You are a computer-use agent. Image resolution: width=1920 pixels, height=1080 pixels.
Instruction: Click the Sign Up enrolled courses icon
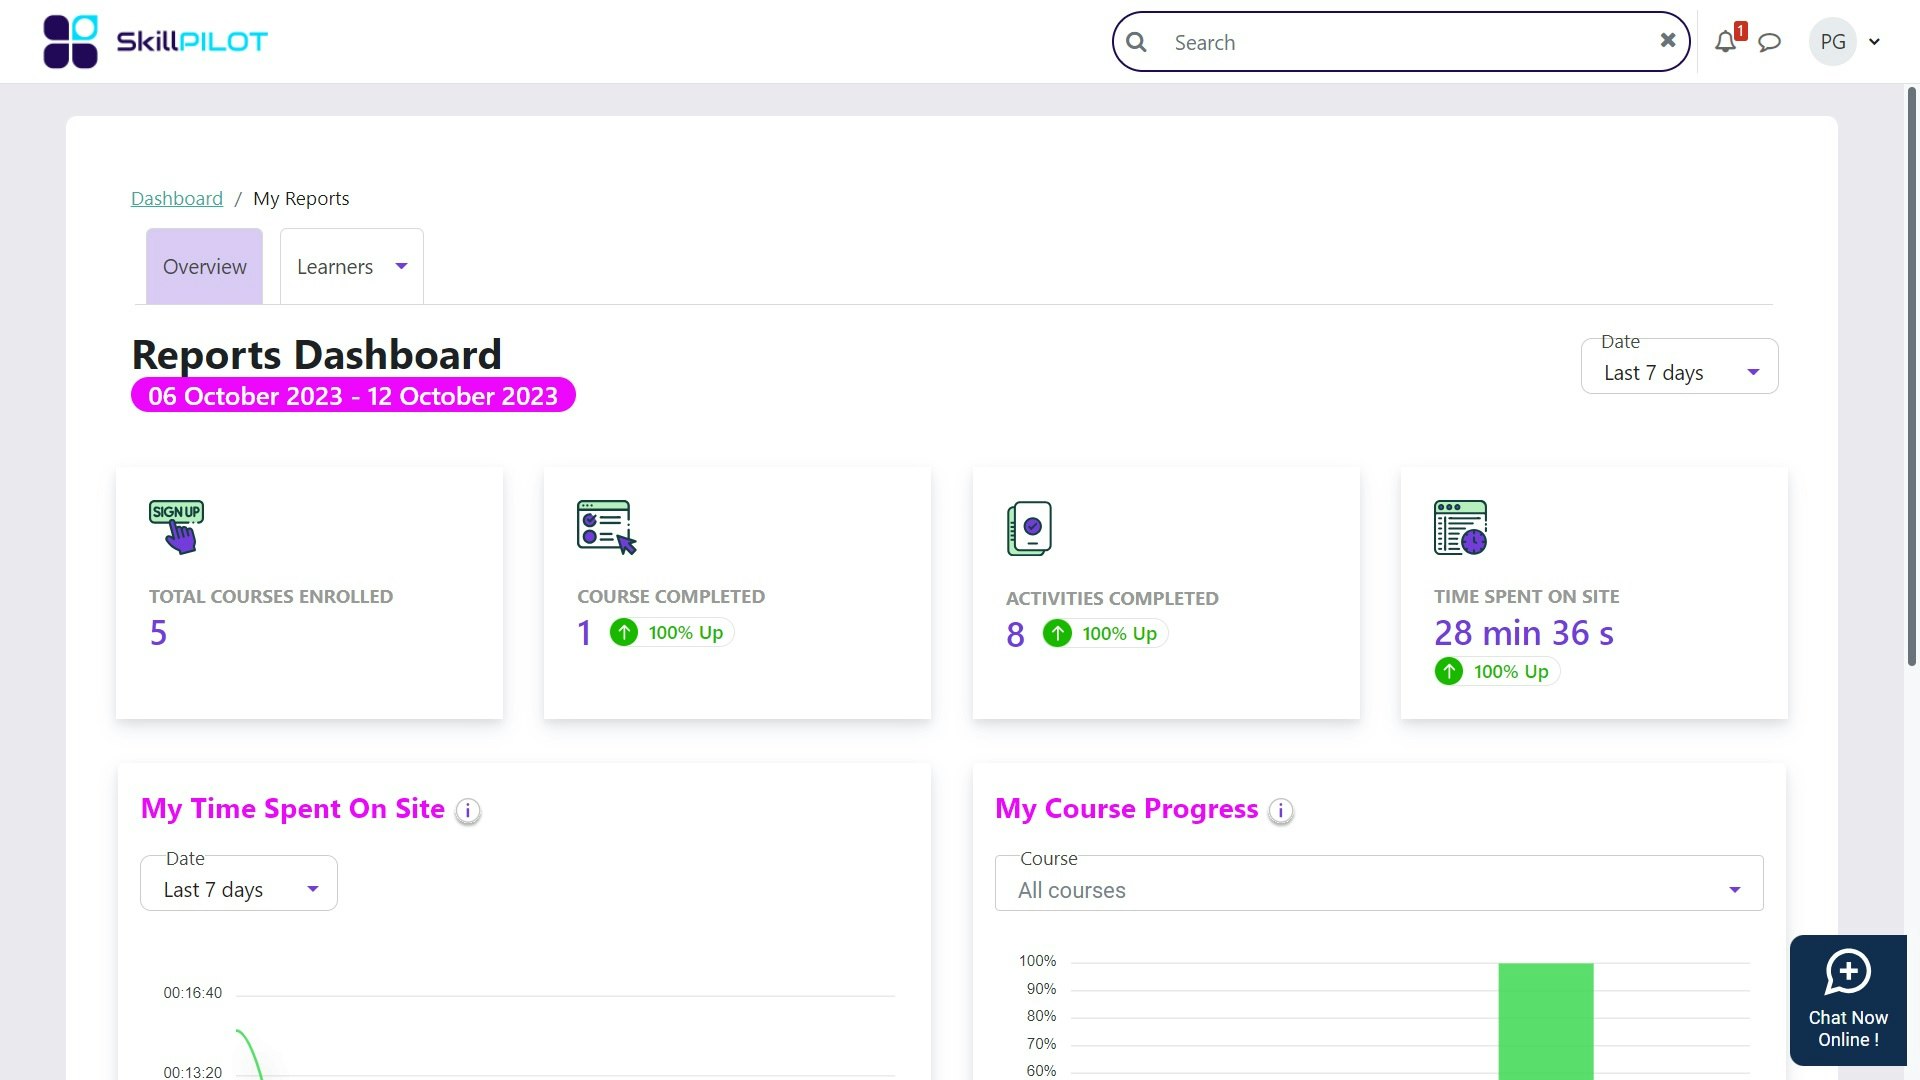click(176, 527)
